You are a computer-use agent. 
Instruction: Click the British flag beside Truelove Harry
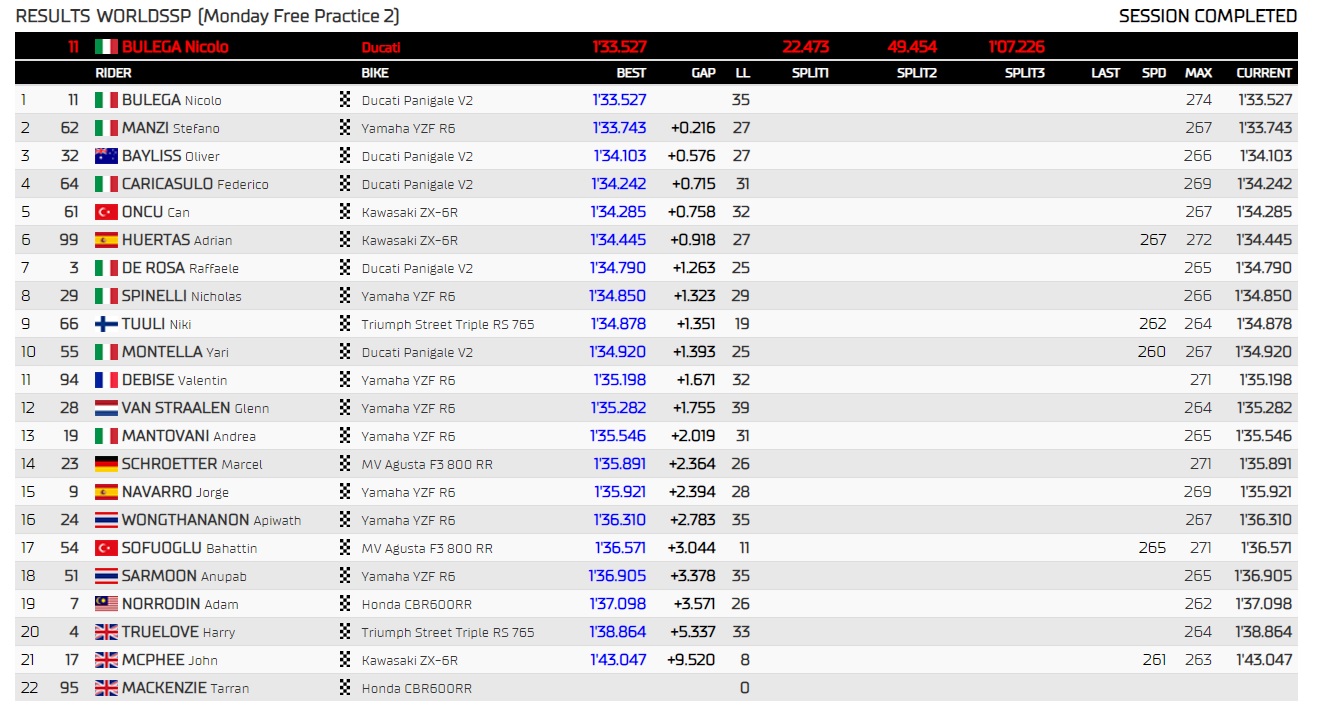tap(106, 632)
